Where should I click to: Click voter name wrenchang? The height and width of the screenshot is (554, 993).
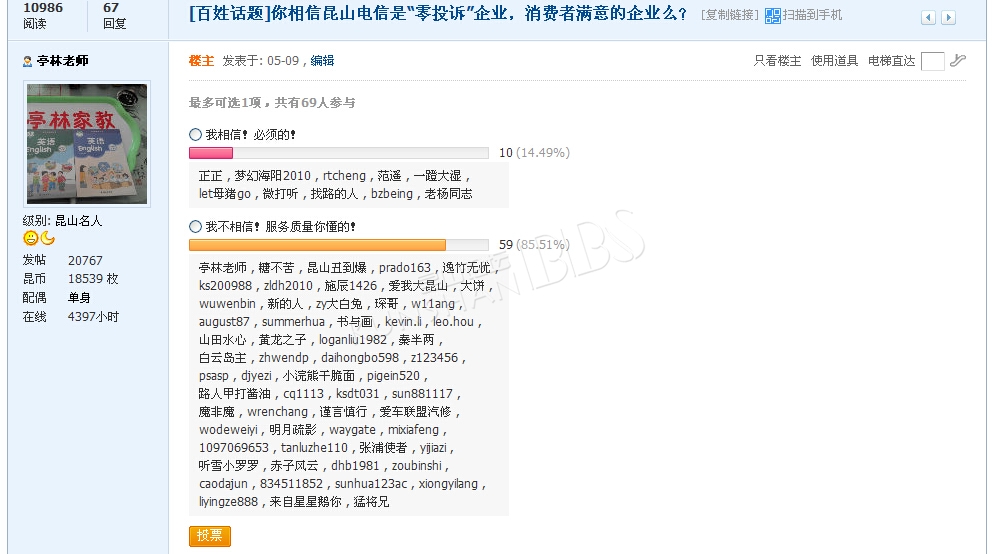277,412
